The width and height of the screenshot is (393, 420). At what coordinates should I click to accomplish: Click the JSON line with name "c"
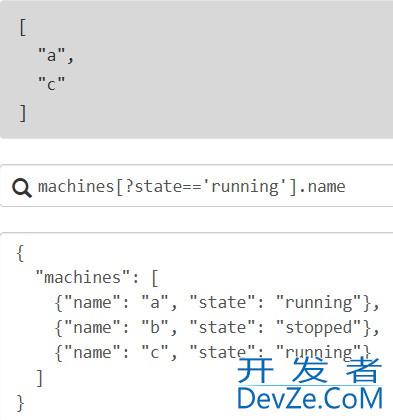tap(213, 353)
